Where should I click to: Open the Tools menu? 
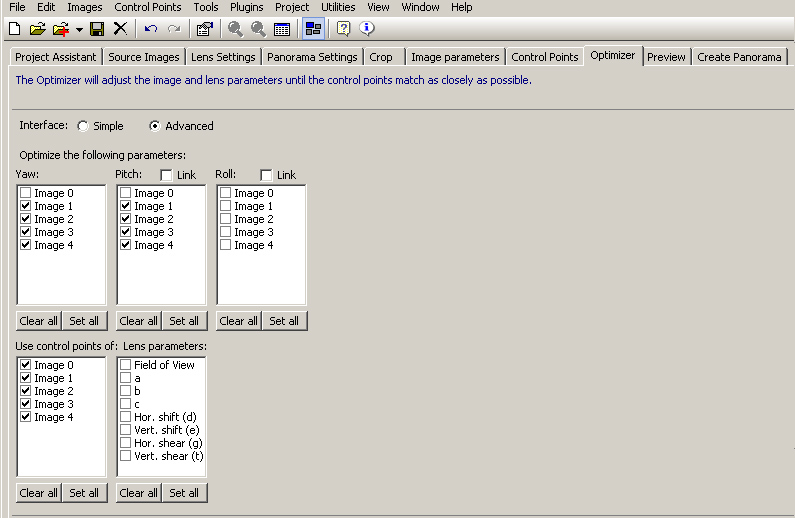[x=206, y=7]
